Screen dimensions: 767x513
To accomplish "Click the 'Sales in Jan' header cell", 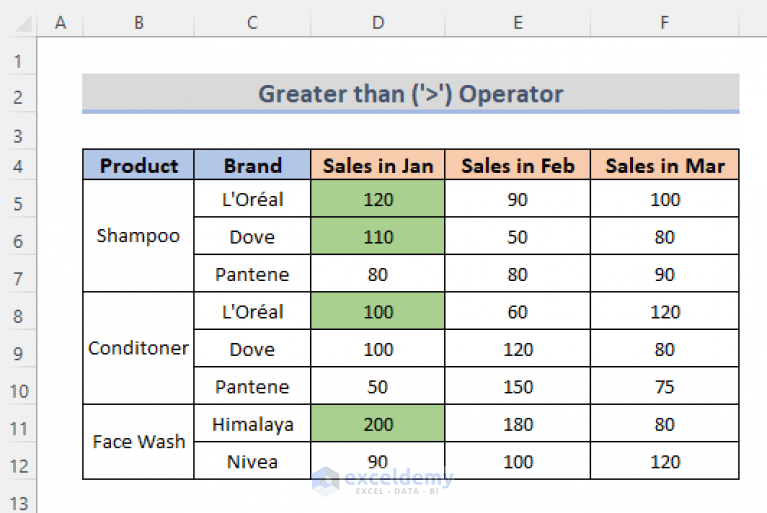I will point(378,165).
